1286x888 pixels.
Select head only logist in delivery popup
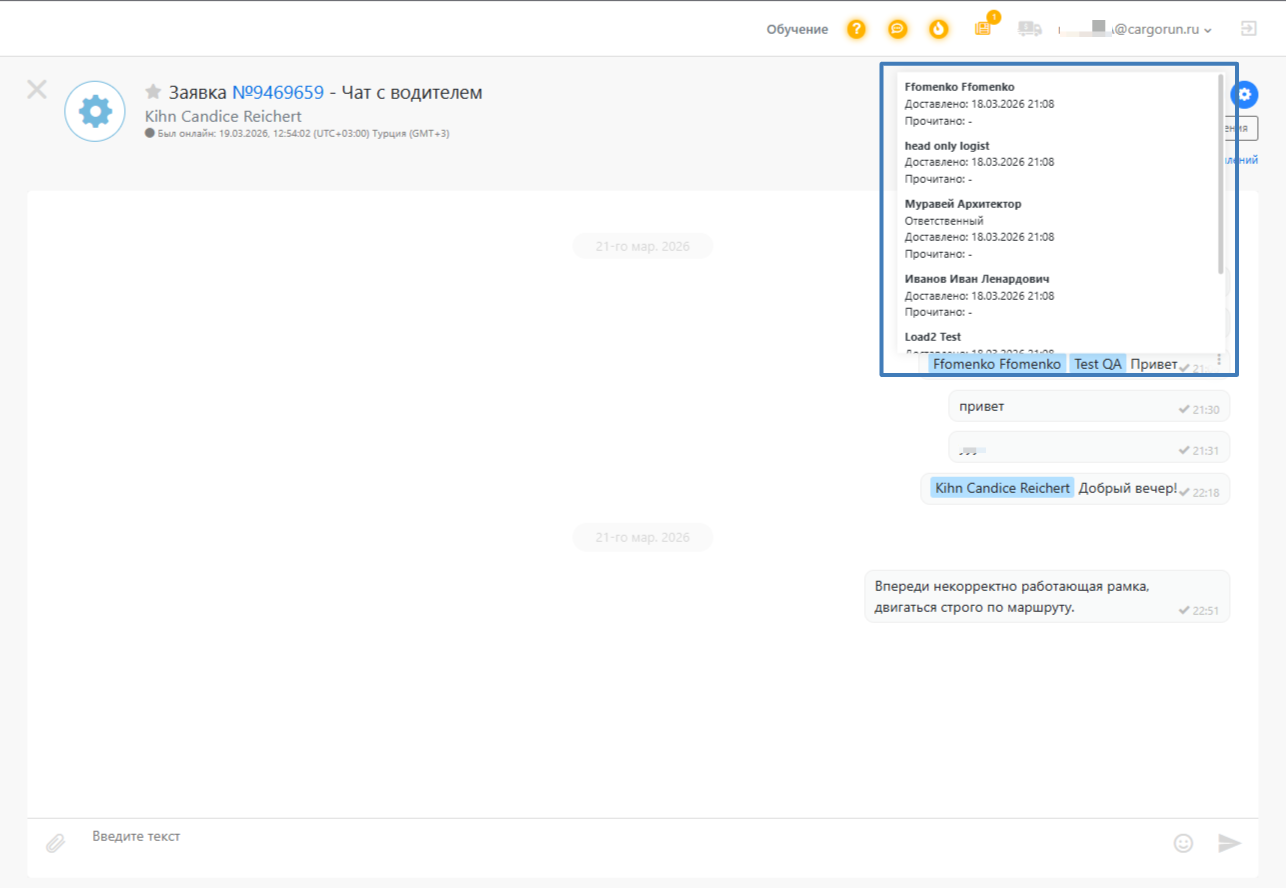(x=947, y=146)
